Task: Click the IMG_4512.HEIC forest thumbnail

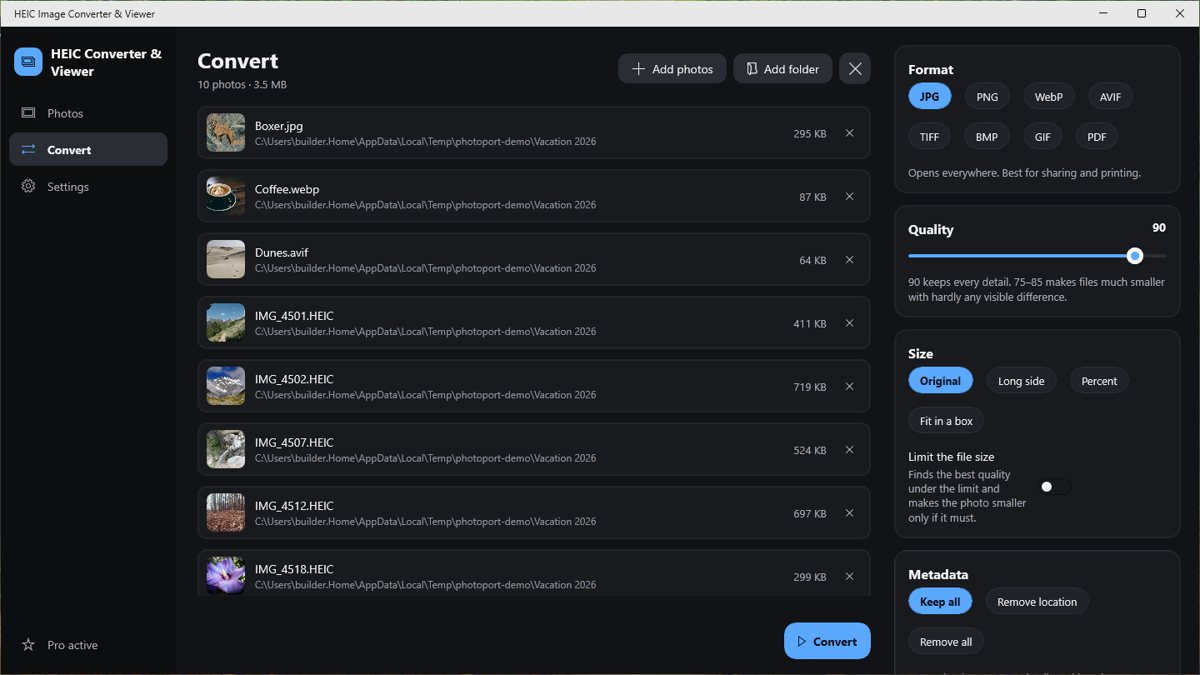Action: coord(226,513)
